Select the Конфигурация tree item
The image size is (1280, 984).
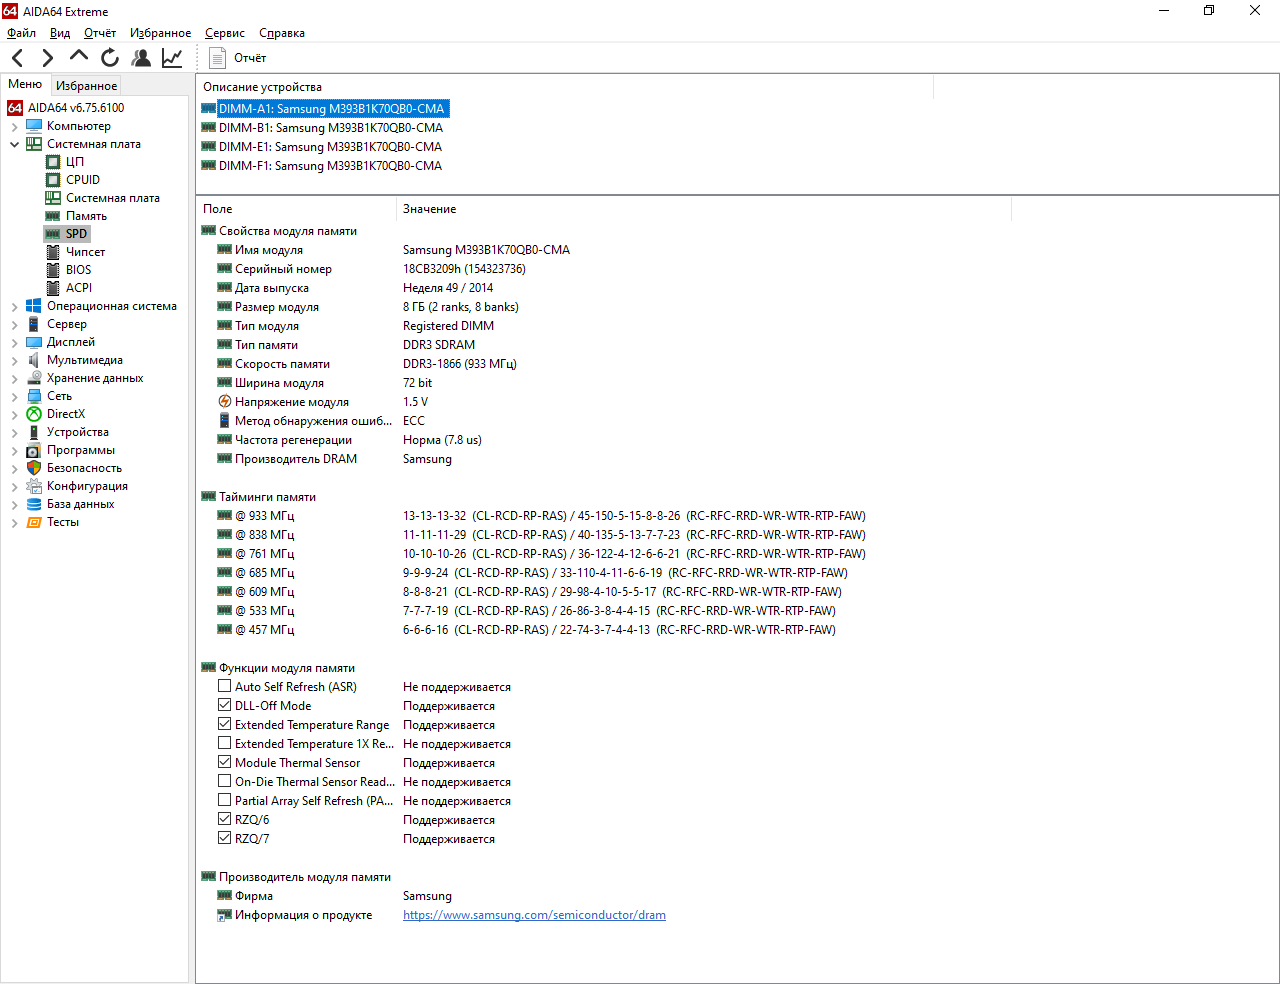87,486
